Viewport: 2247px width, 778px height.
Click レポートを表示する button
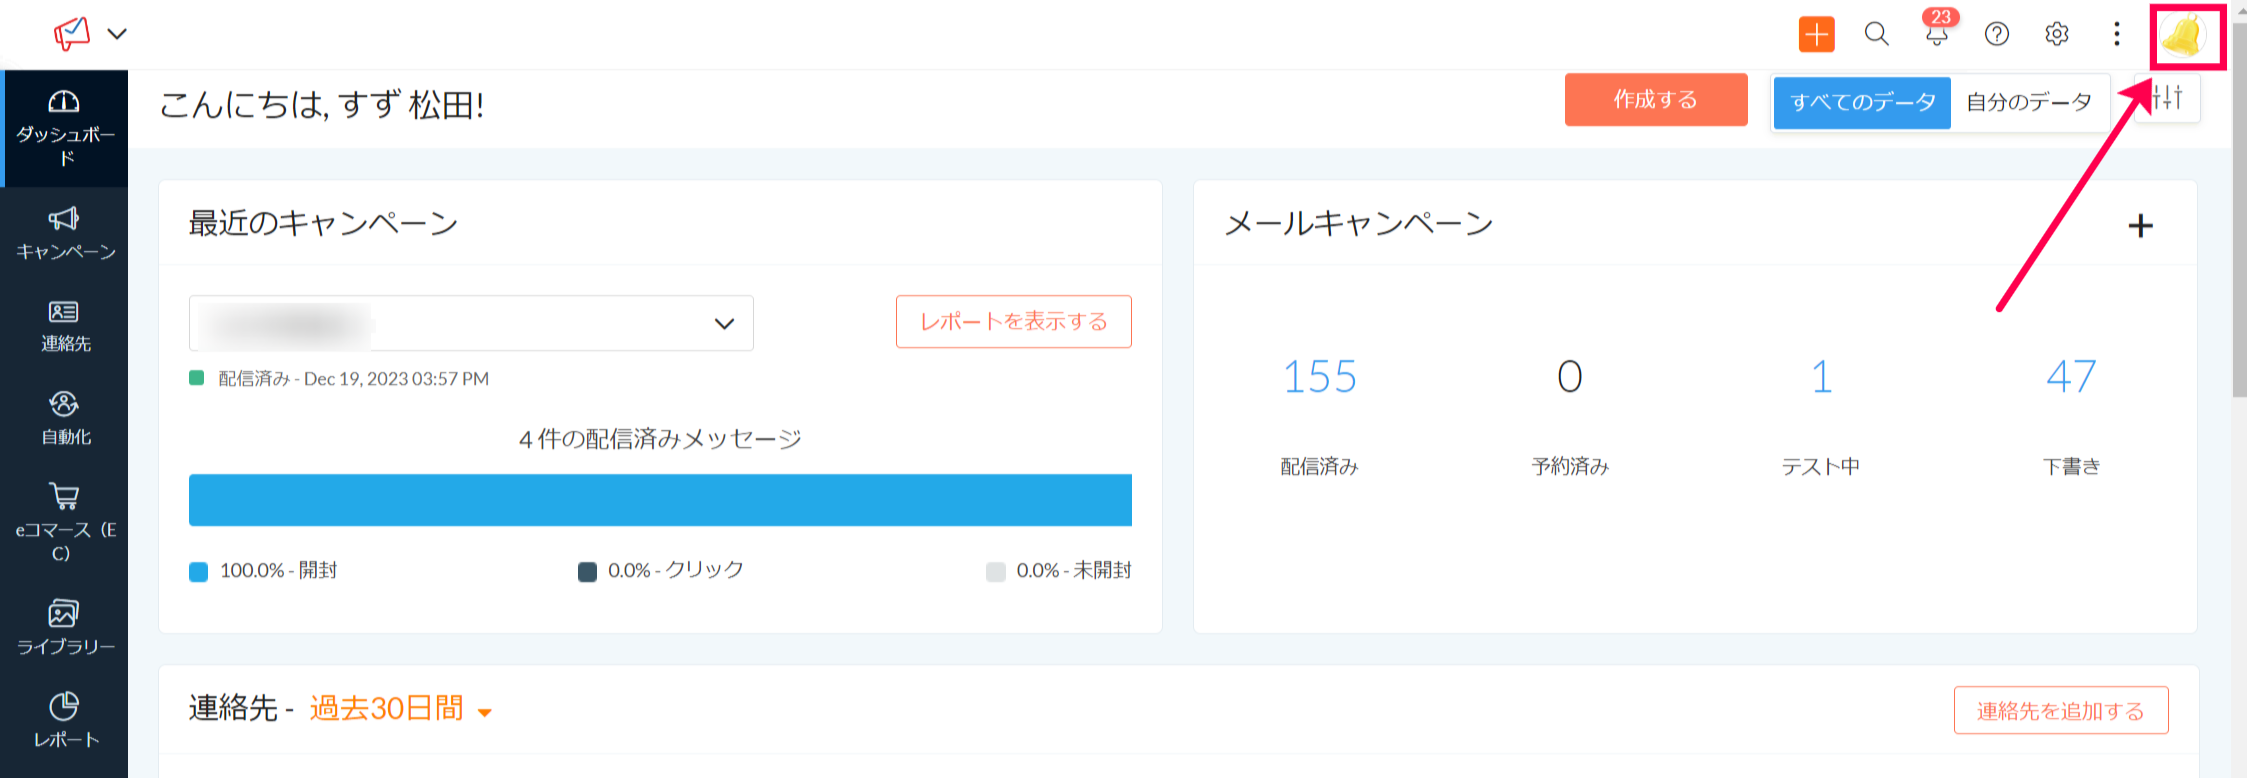coord(1013,322)
